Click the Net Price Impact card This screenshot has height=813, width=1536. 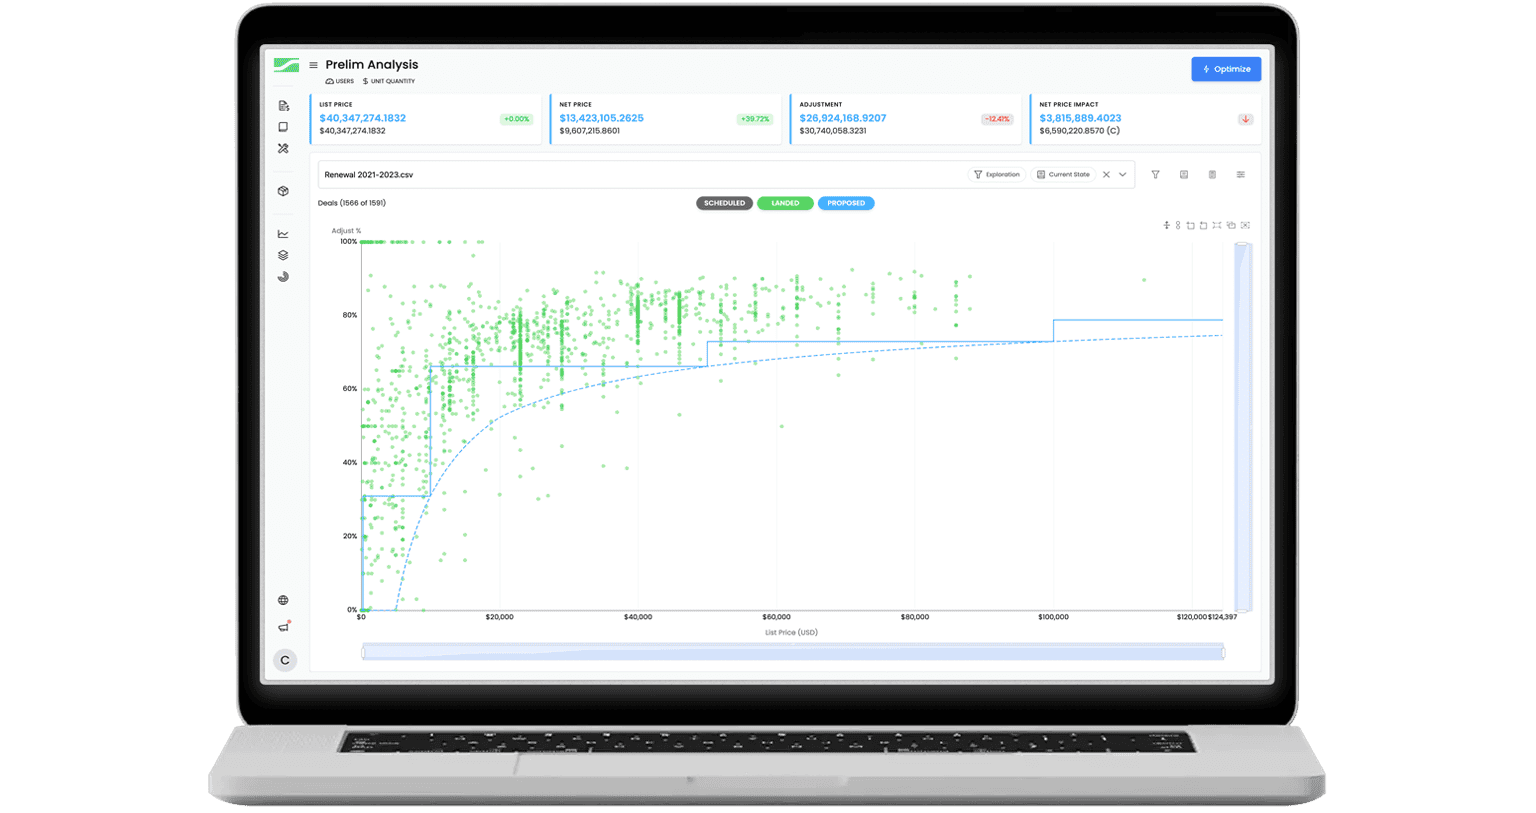(1145, 119)
